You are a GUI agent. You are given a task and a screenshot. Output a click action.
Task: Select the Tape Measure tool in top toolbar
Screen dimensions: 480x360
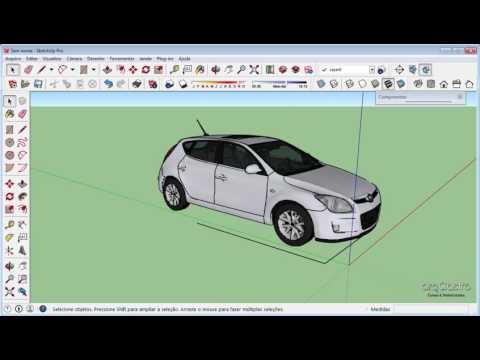click(174, 70)
